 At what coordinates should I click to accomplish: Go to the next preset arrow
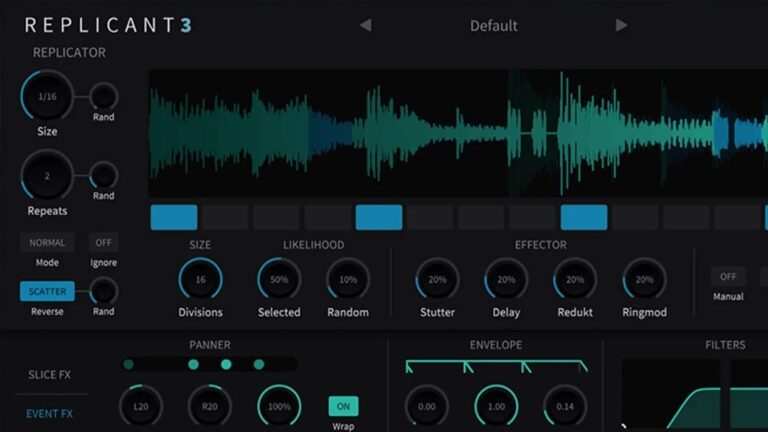(x=621, y=25)
